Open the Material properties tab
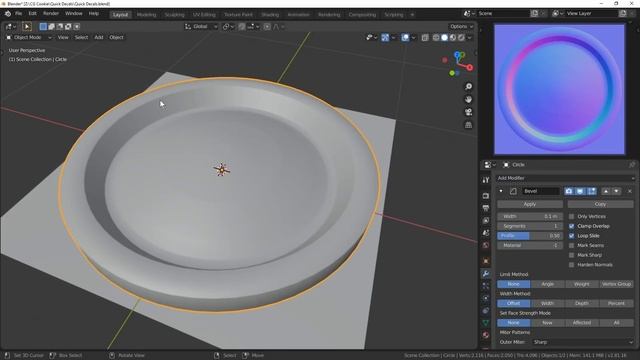This screenshot has height=360, width=640. coord(486,335)
